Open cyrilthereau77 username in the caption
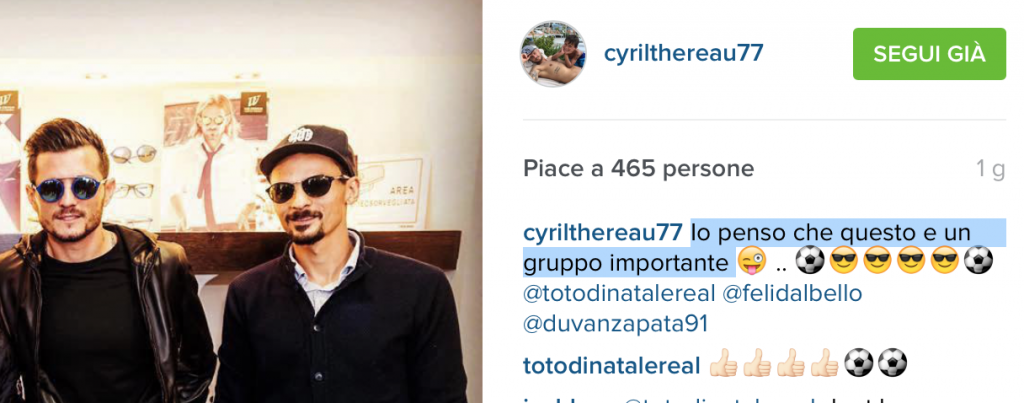 [x=603, y=232]
